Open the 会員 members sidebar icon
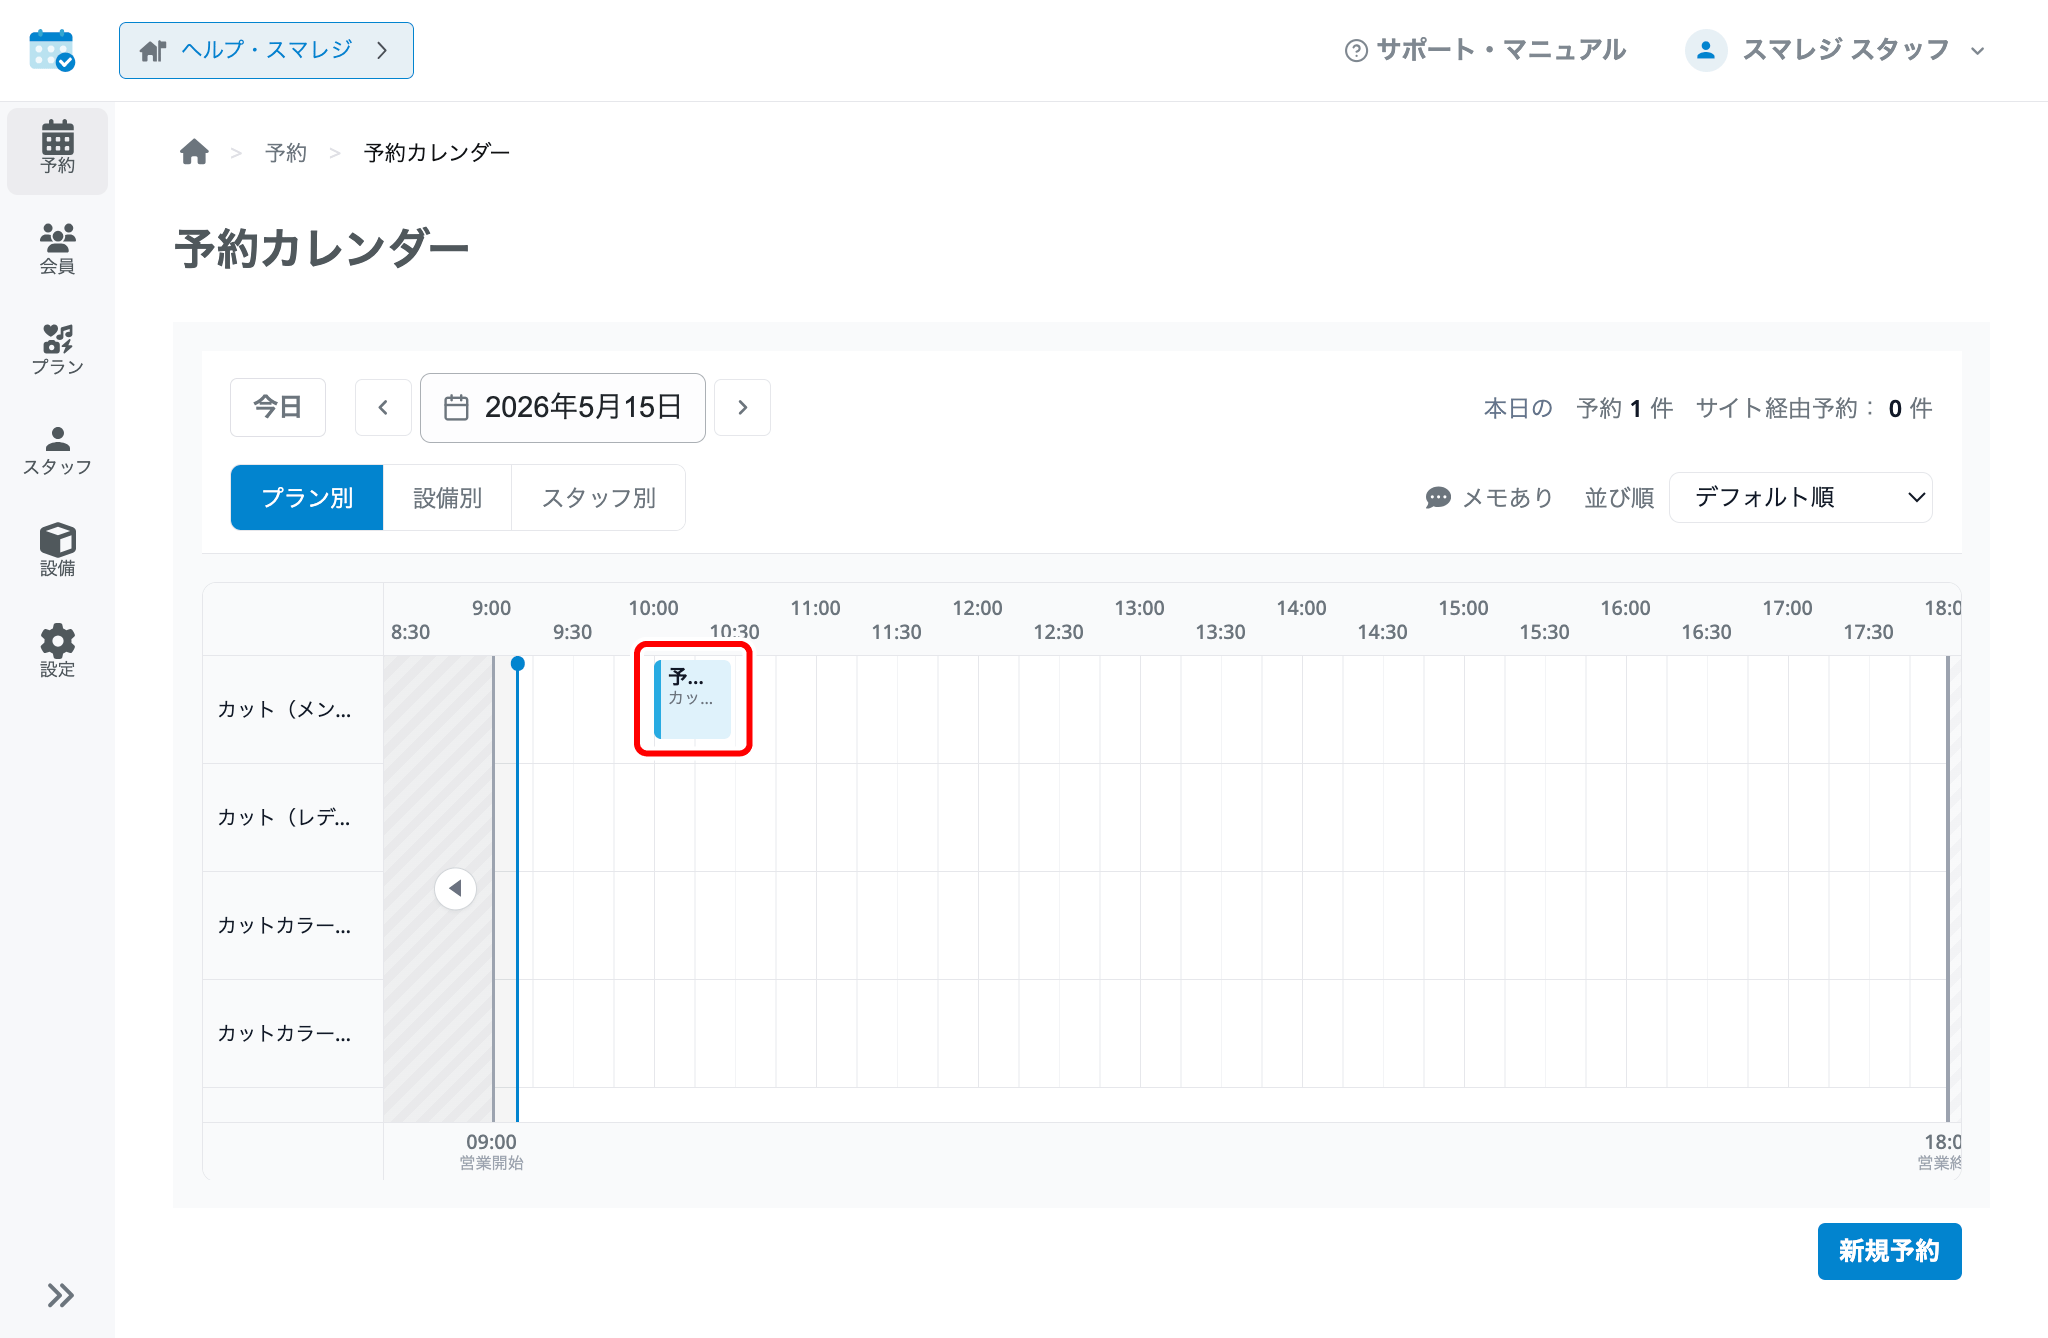The height and width of the screenshot is (1338, 2048). [x=57, y=249]
